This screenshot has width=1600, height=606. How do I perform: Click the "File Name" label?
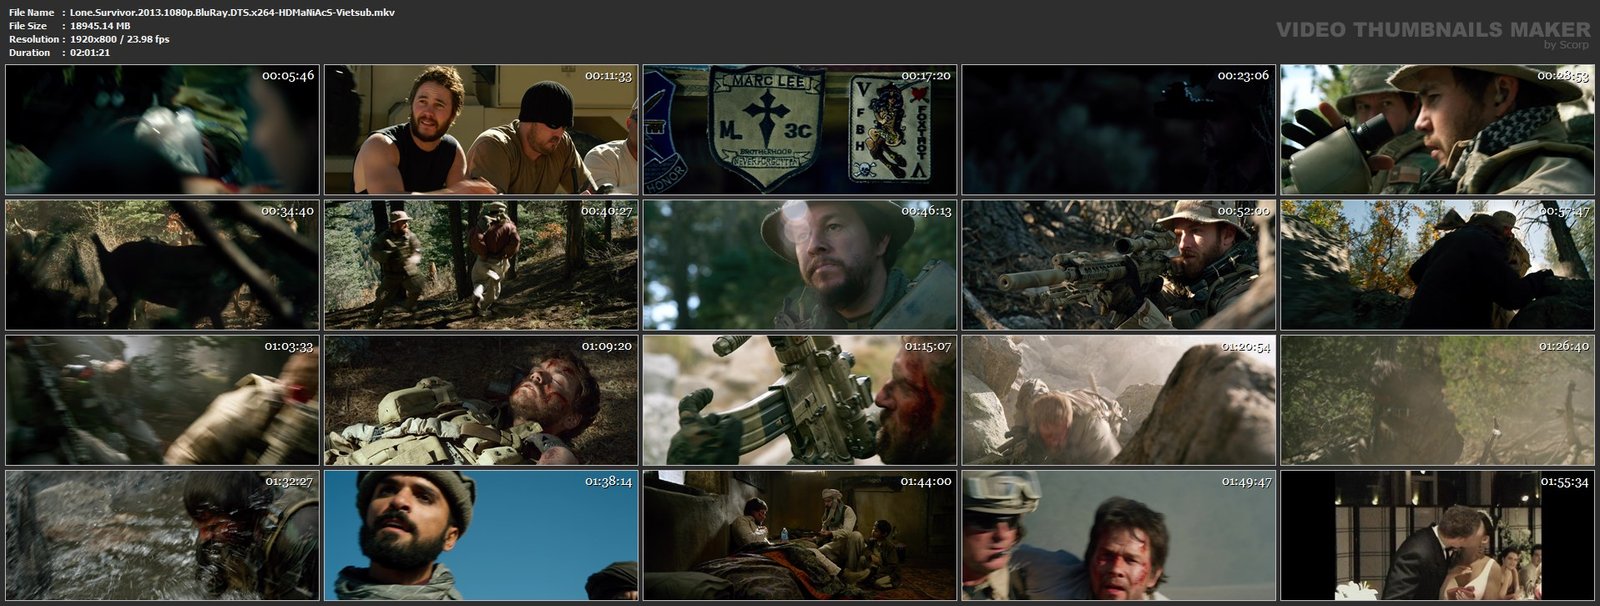point(31,12)
